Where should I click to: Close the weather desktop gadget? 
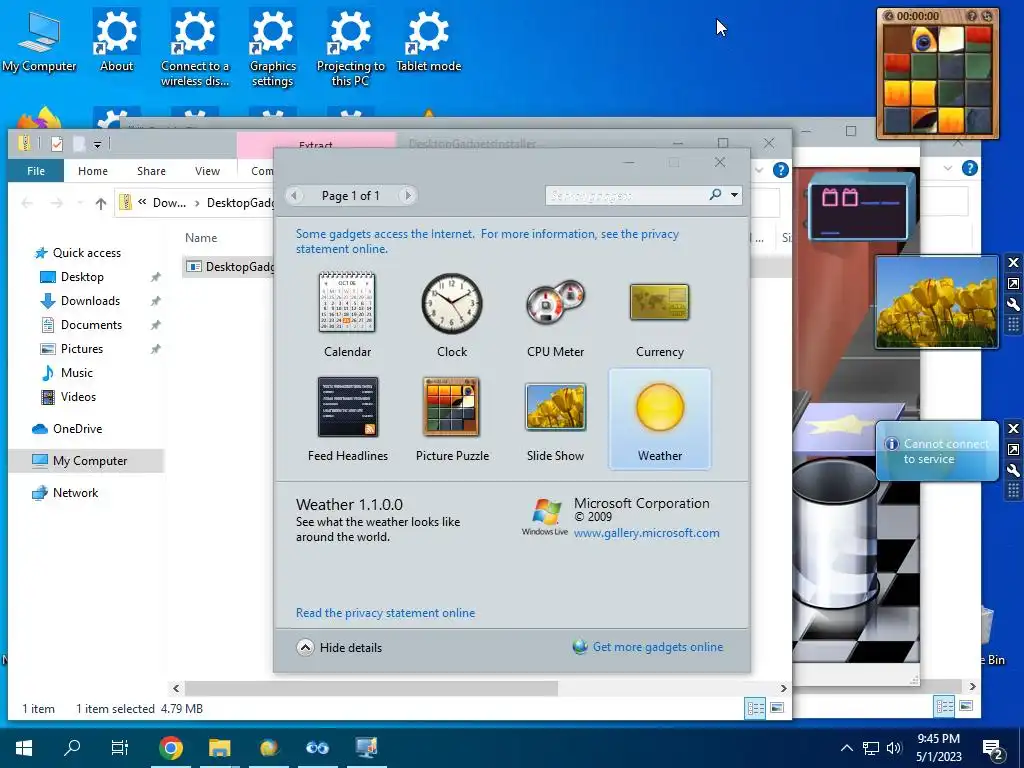1013,428
